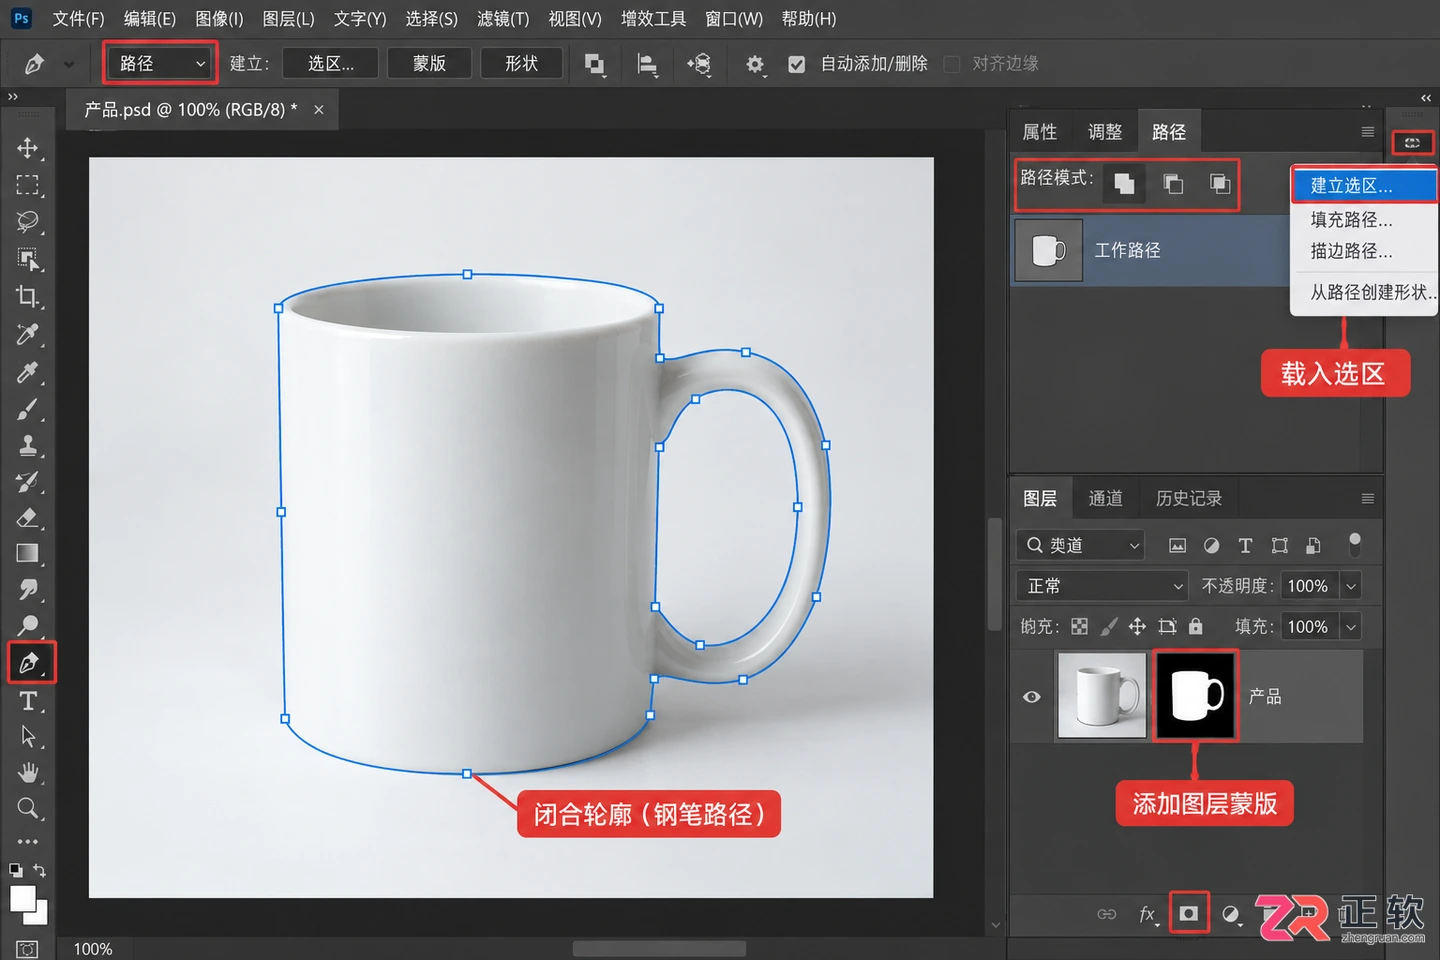Select the Move tool
This screenshot has height=960, width=1440.
point(27,148)
